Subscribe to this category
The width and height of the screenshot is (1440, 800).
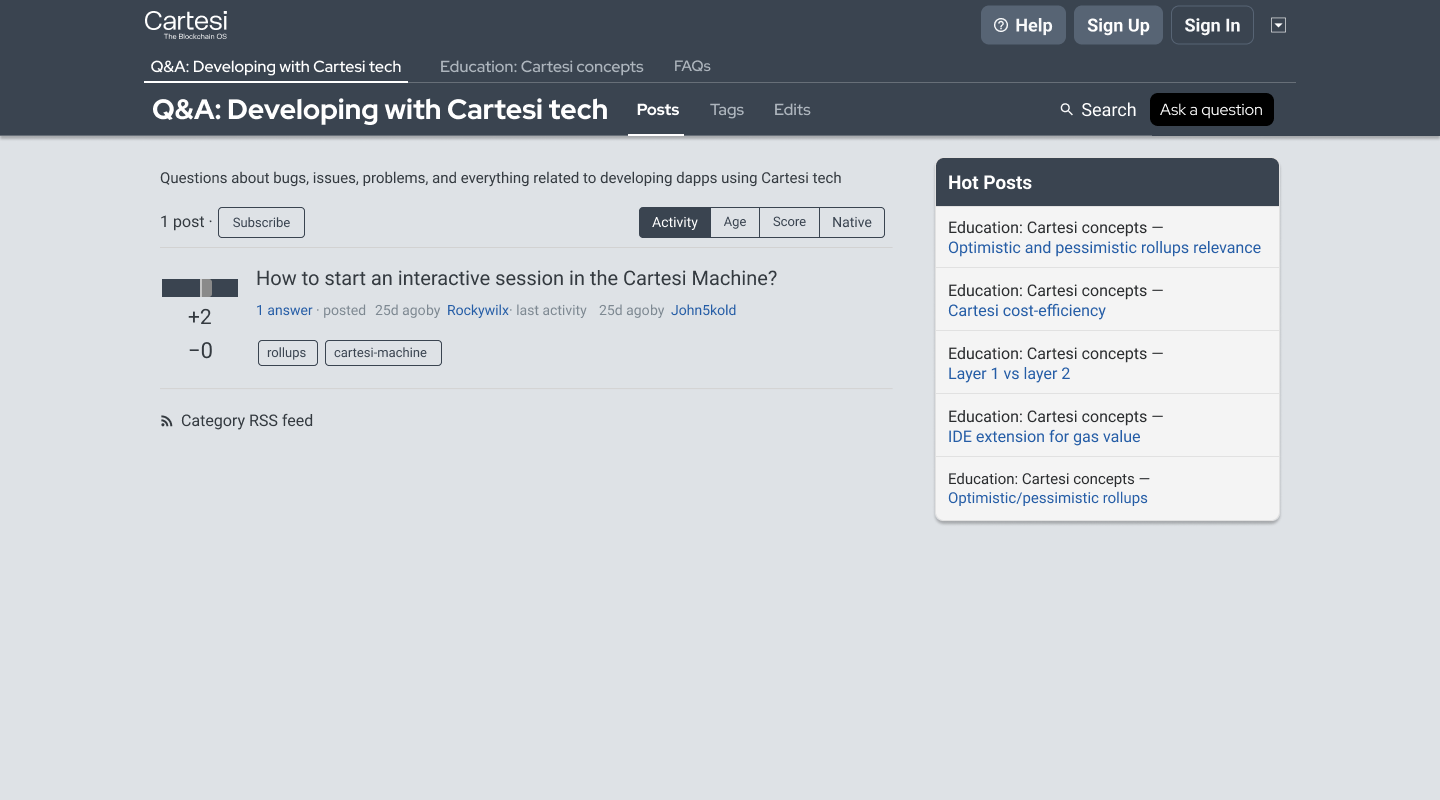coord(261,222)
